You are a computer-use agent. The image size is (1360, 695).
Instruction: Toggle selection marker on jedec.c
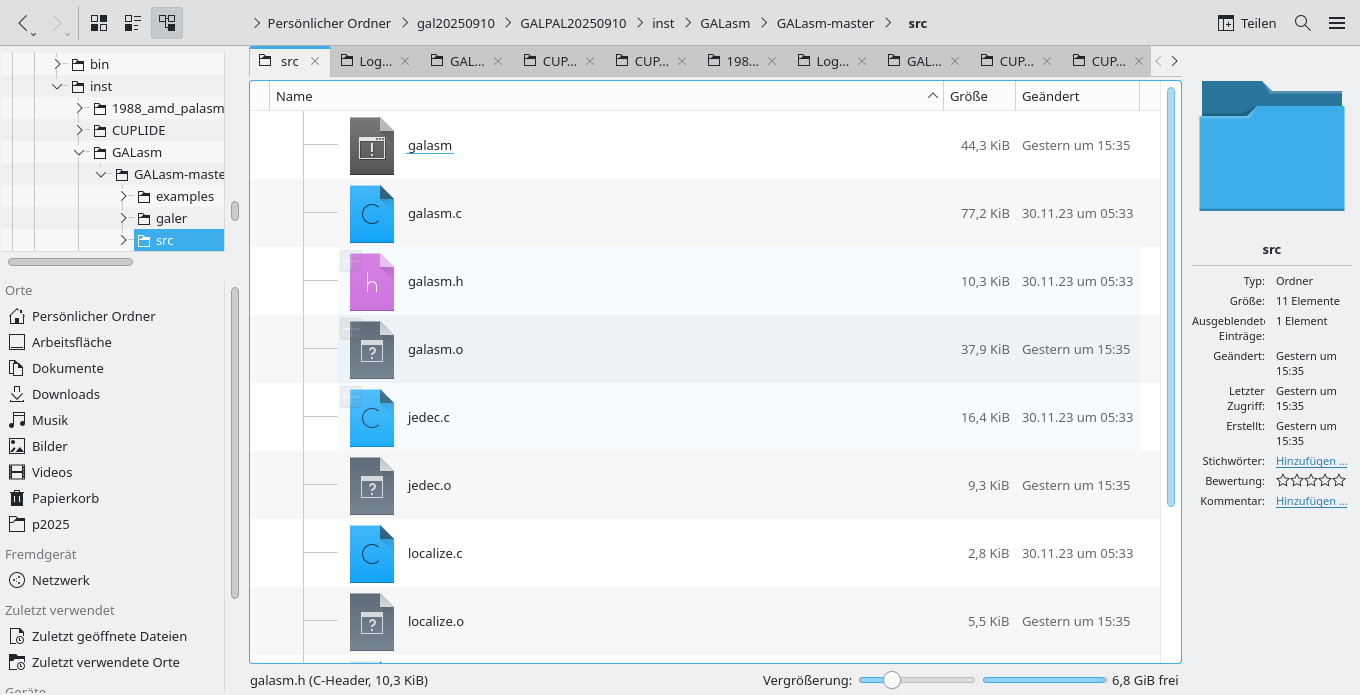[351, 397]
